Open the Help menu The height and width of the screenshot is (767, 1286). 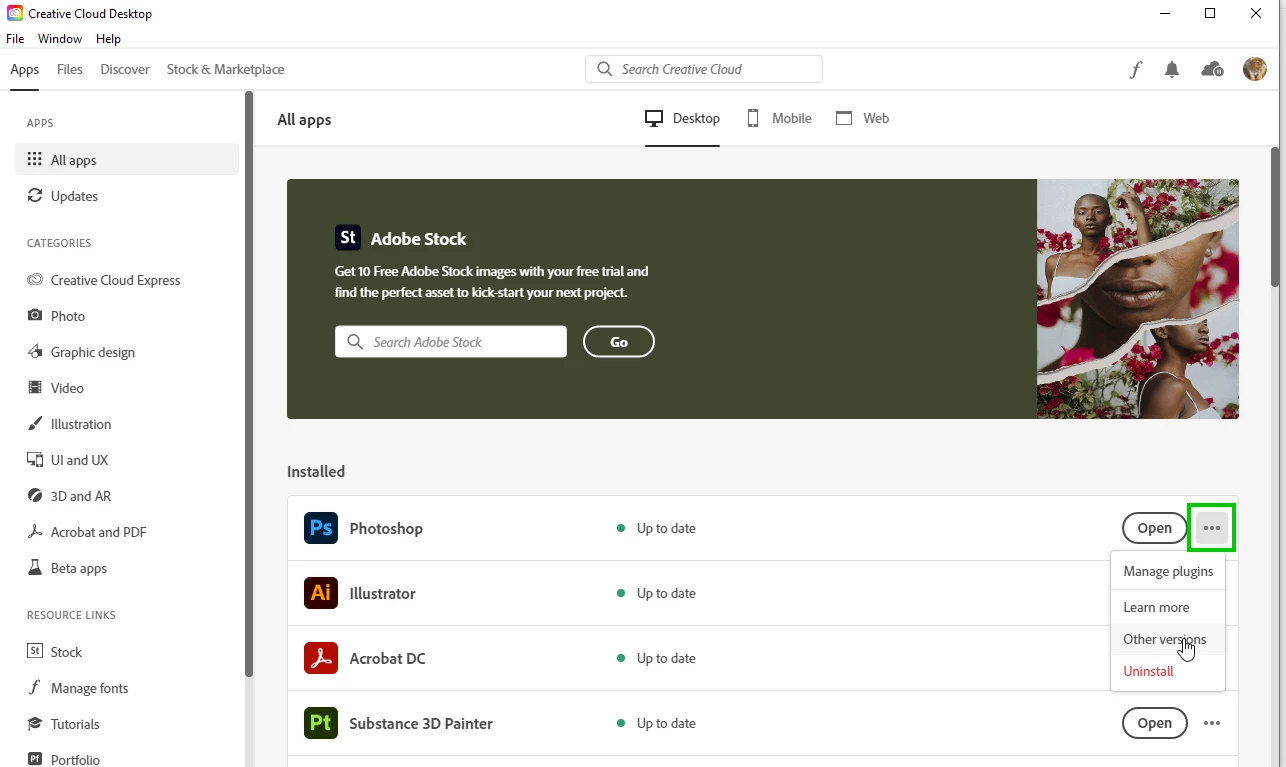pyautogui.click(x=108, y=39)
